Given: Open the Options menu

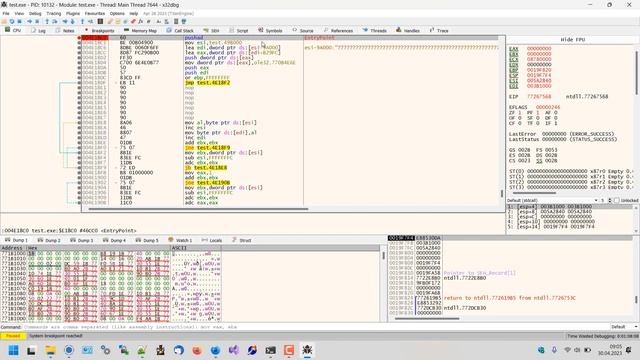Looking at the screenshot, I should click(x=117, y=13).
